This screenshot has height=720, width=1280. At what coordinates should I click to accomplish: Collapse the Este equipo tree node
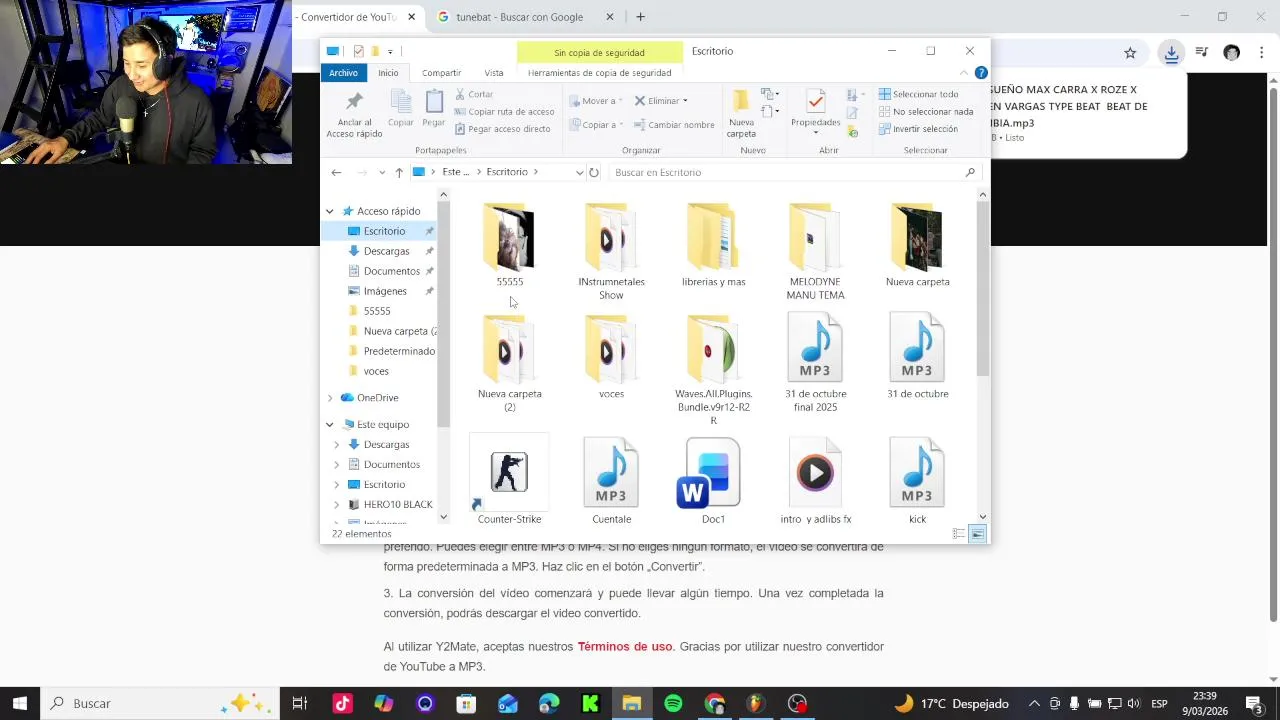click(x=329, y=425)
